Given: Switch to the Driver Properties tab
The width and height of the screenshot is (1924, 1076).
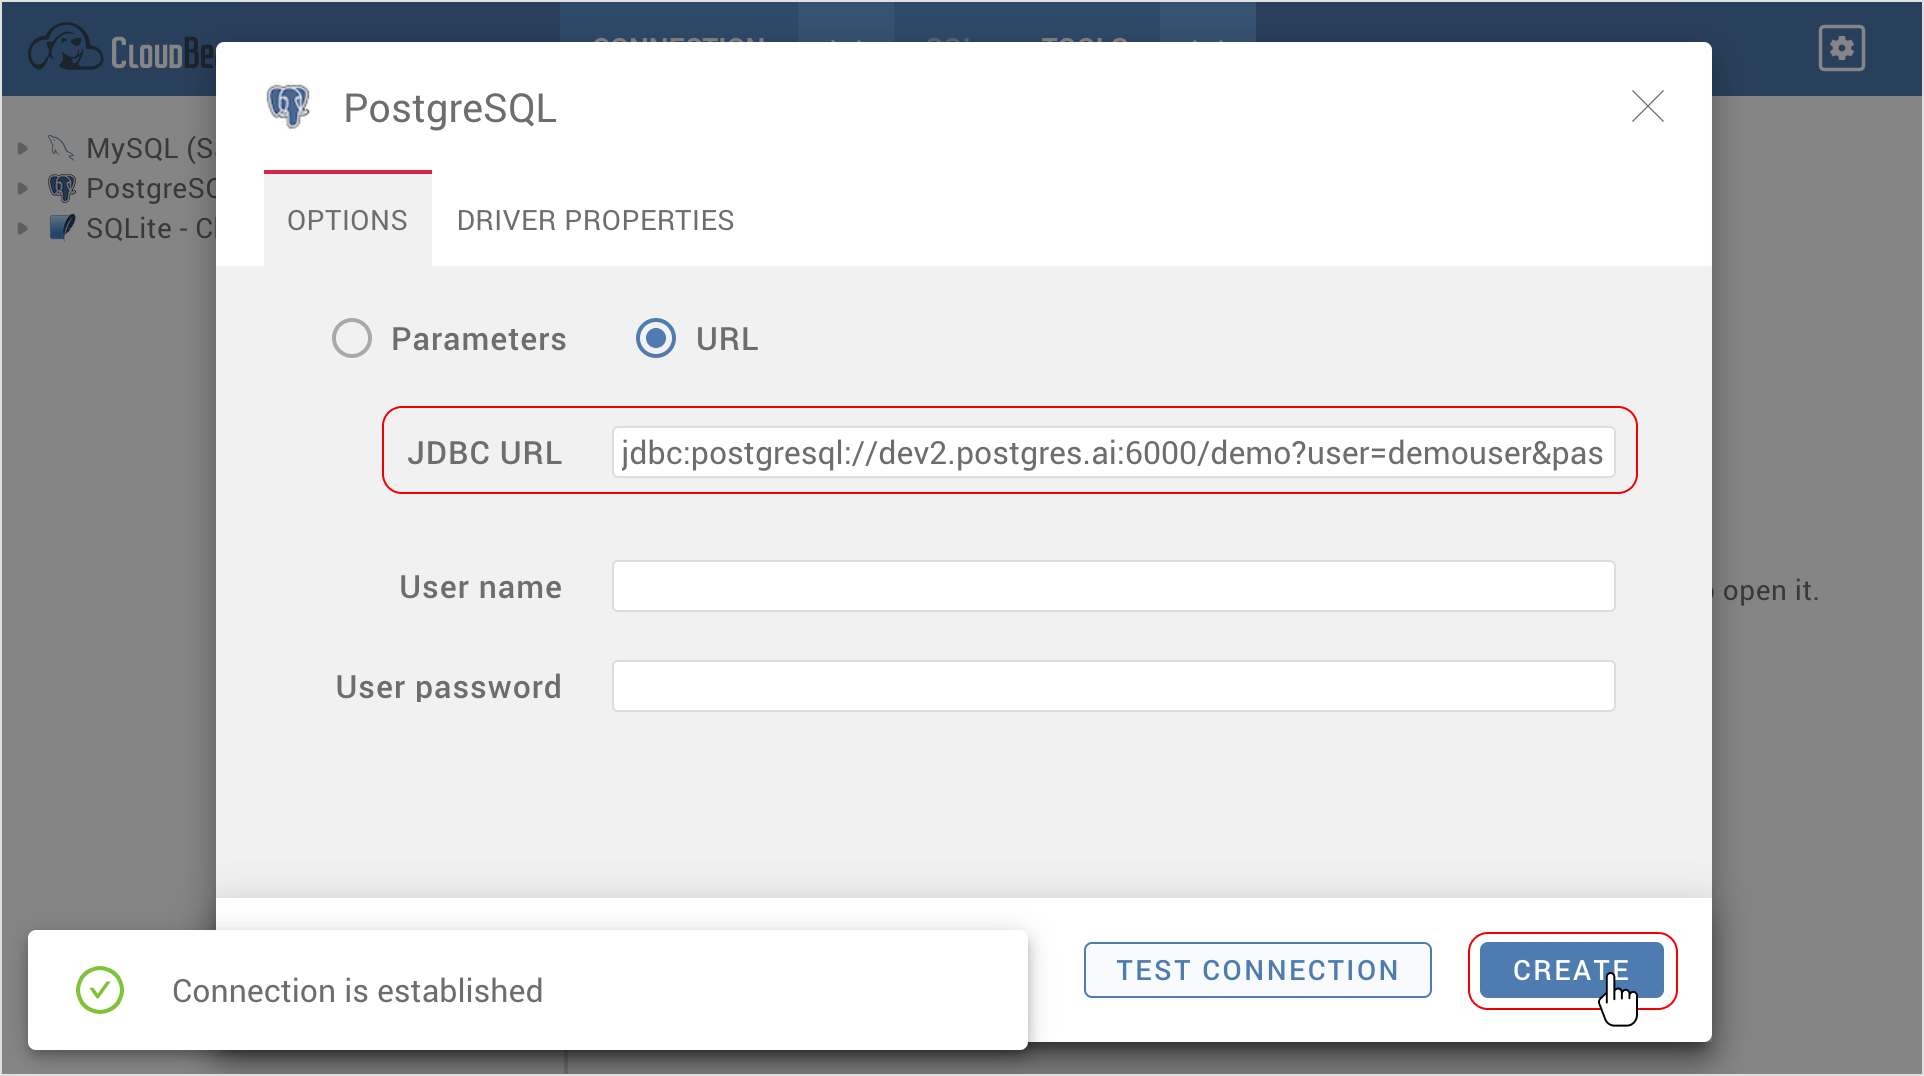Looking at the screenshot, I should 595,220.
